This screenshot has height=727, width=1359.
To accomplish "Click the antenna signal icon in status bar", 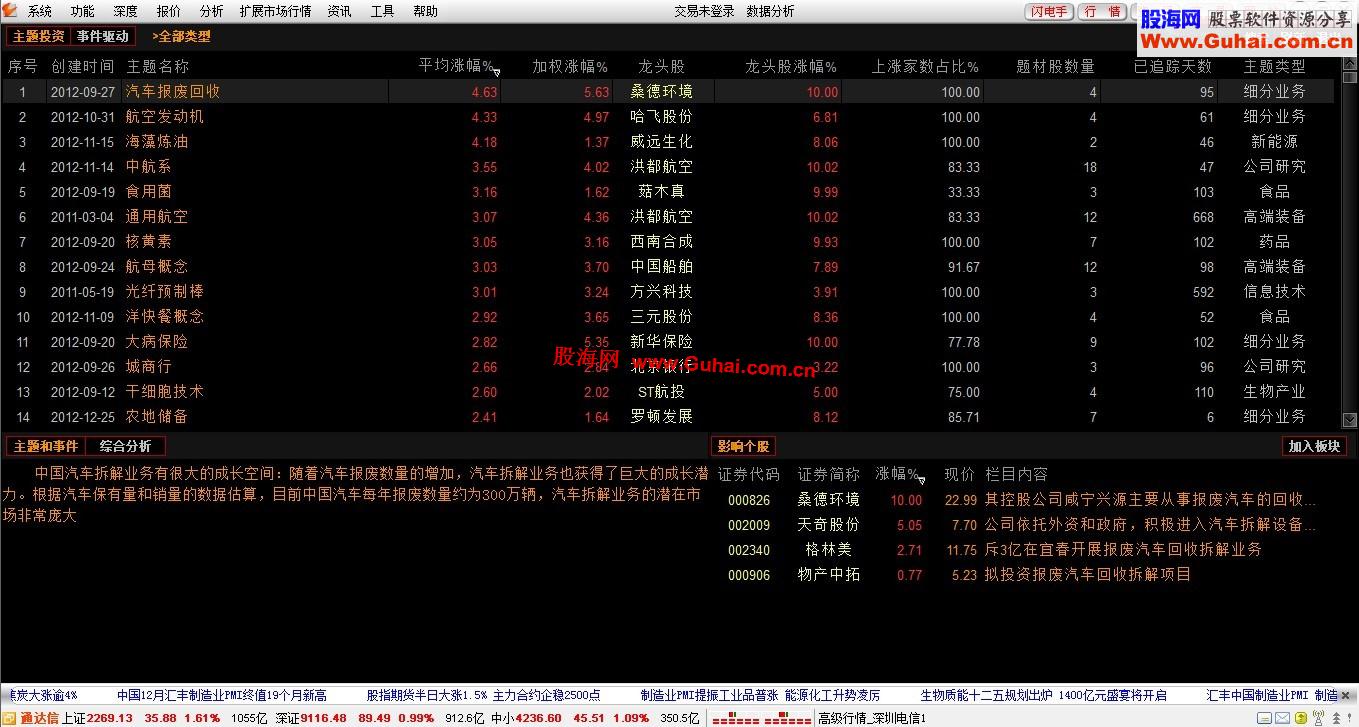I will 1318,718.
